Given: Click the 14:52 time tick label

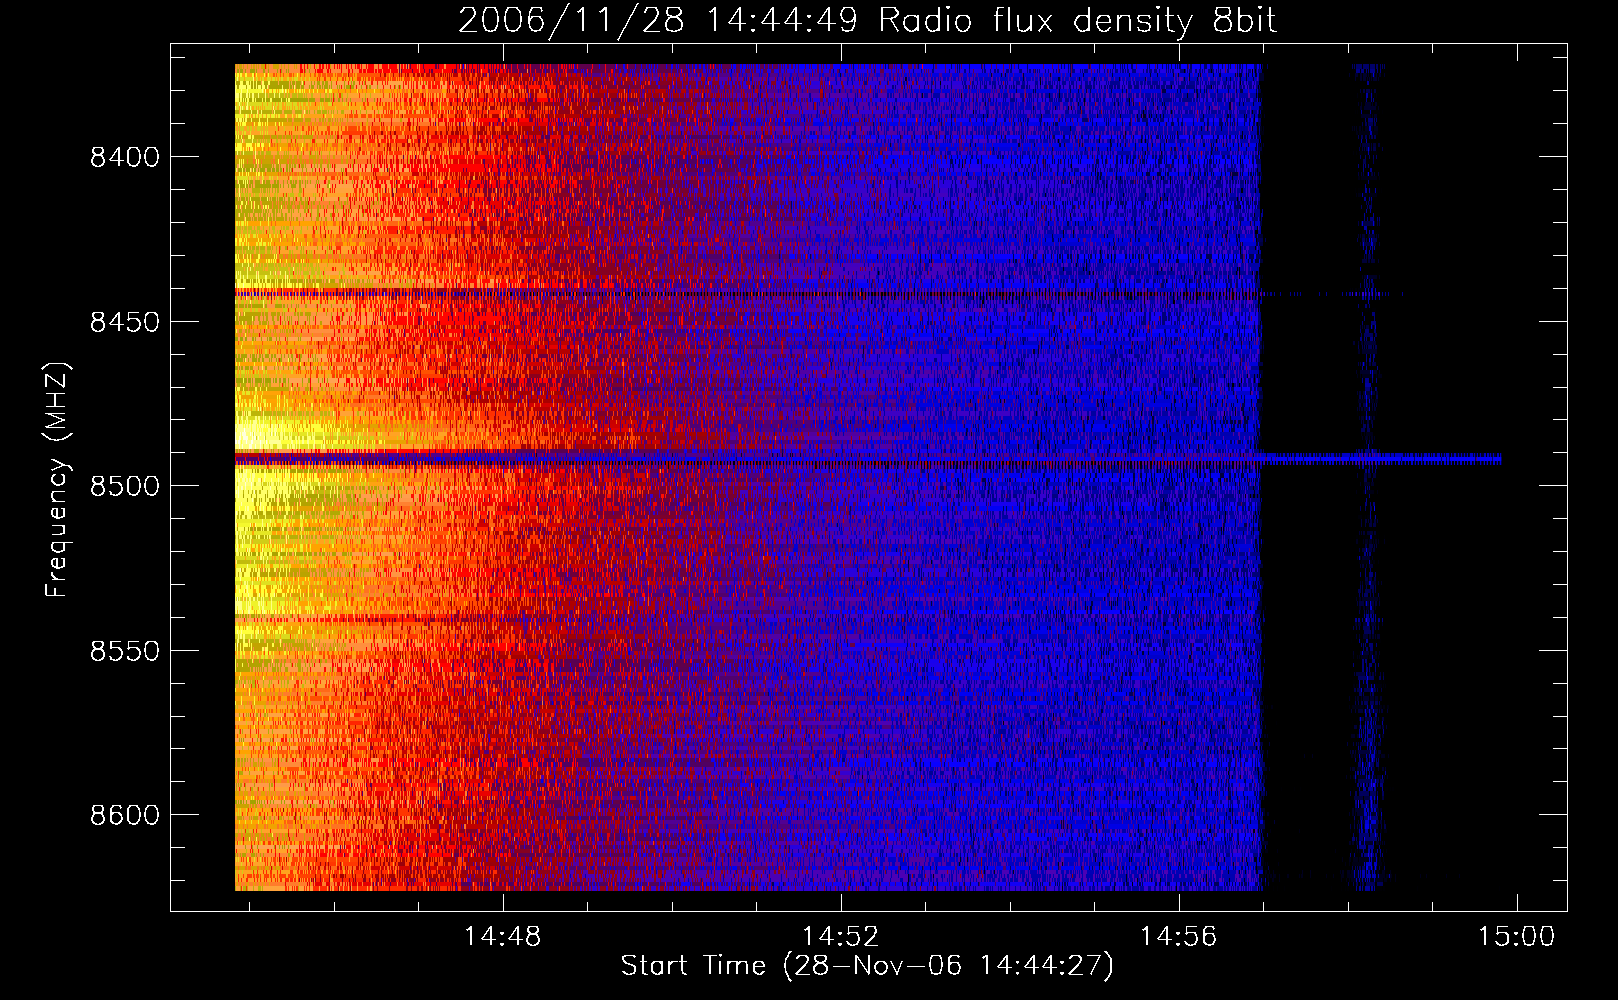Looking at the screenshot, I should pyautogui.click(x=841, y=937).
